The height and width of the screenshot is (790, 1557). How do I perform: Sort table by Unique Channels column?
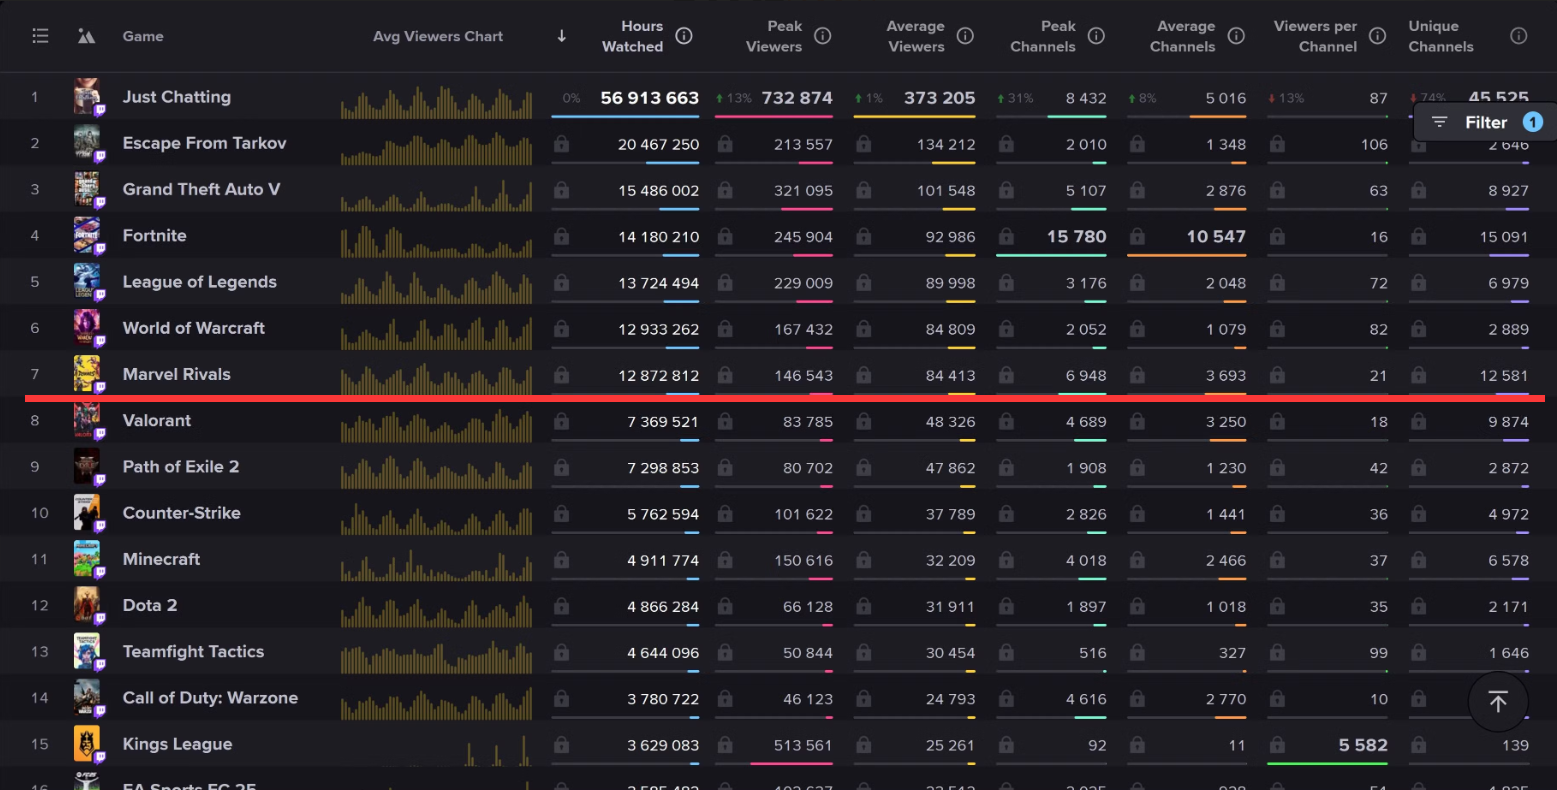(x=1440, y=36)
